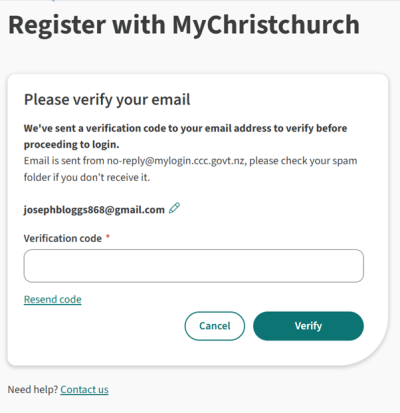Screen dimensions: 400x413
Task: Click the Please verify your email heading
Action: tap(107, 100)
